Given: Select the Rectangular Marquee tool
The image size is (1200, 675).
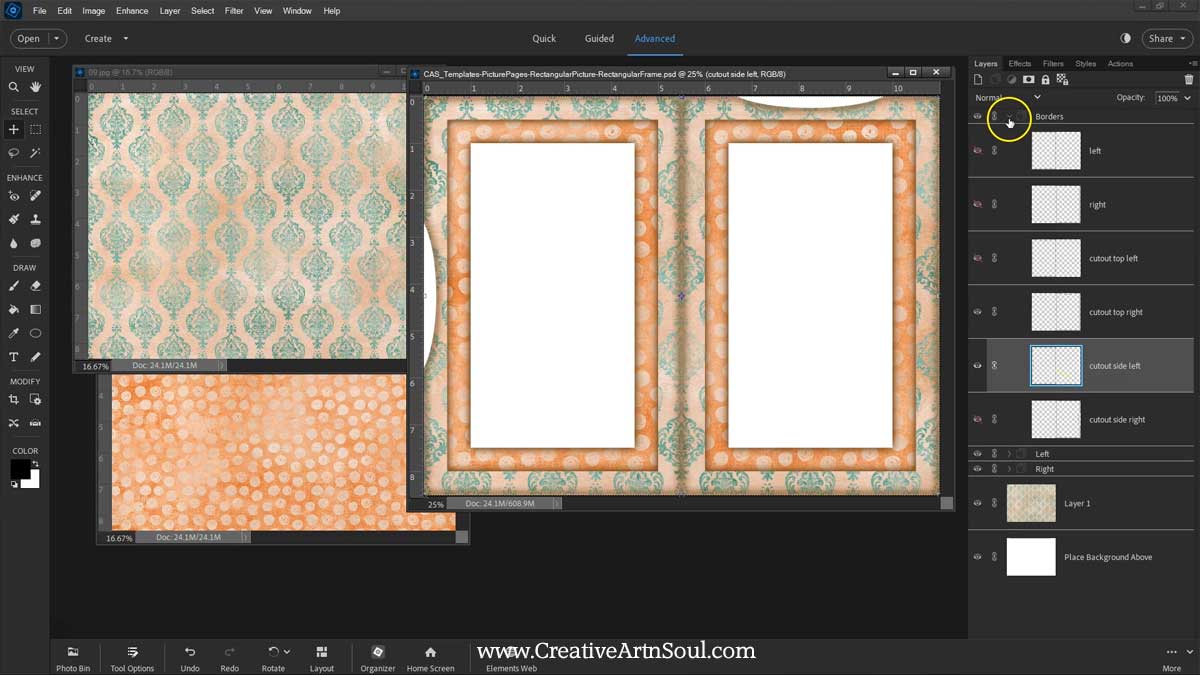Looking at the screenshot, I should coord(36,129).
